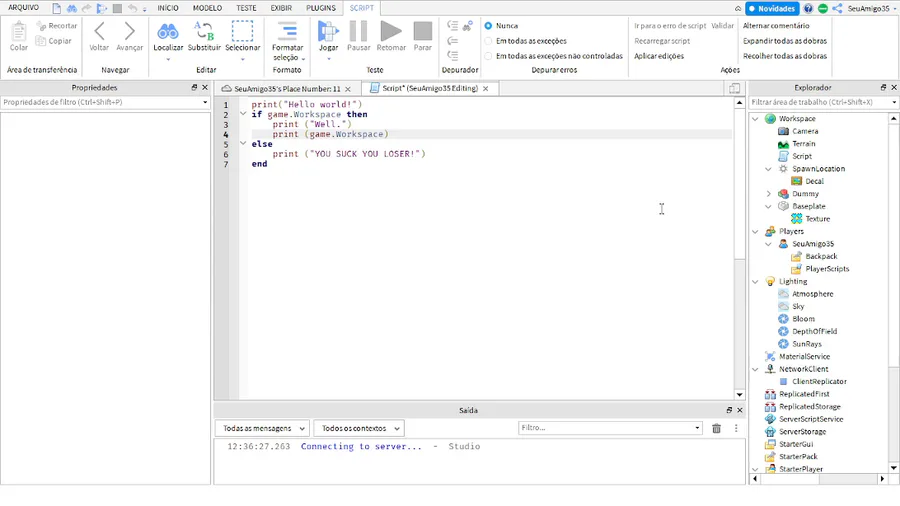Close the Script editing tab
The height and width of the screenshot is (506, 900).
486,89
